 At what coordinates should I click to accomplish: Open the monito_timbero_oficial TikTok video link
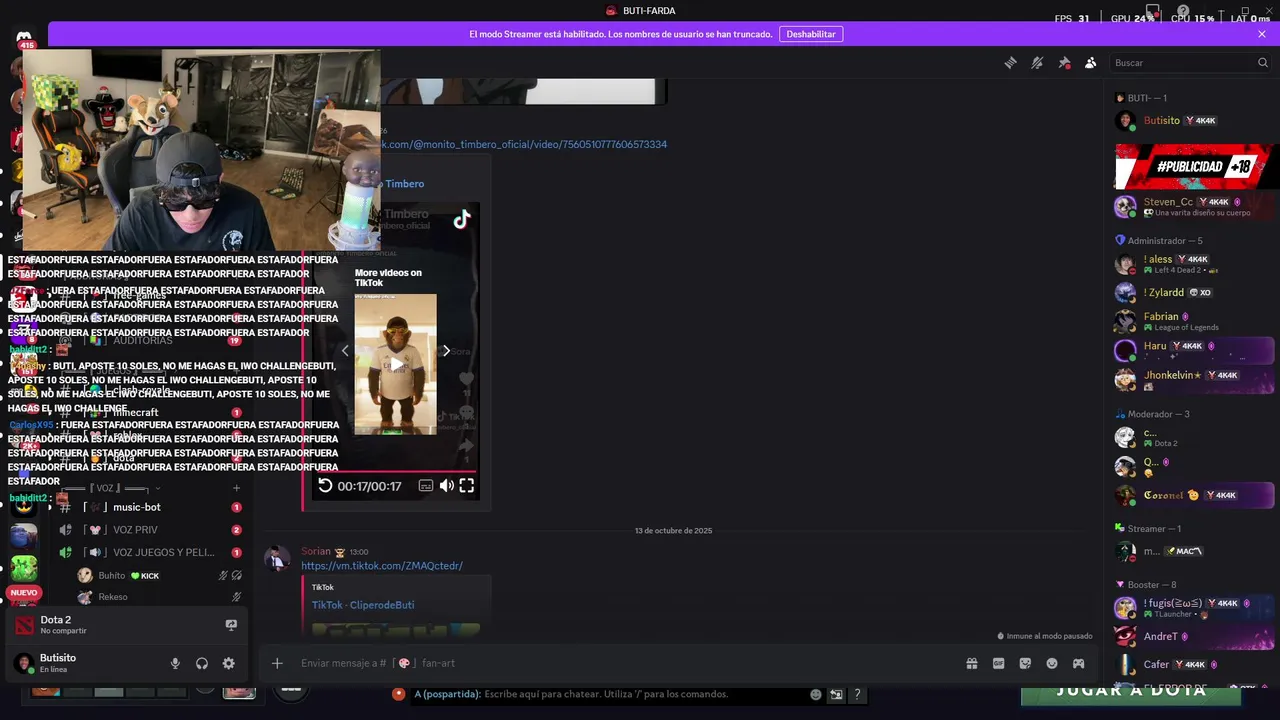click(523, 144)
